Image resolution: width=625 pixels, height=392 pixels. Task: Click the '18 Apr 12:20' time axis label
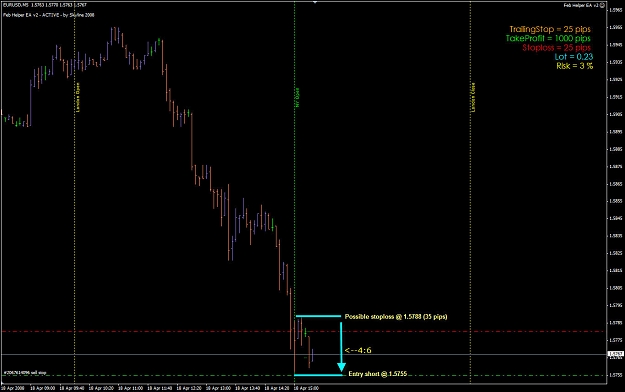[x=189, y=388]
